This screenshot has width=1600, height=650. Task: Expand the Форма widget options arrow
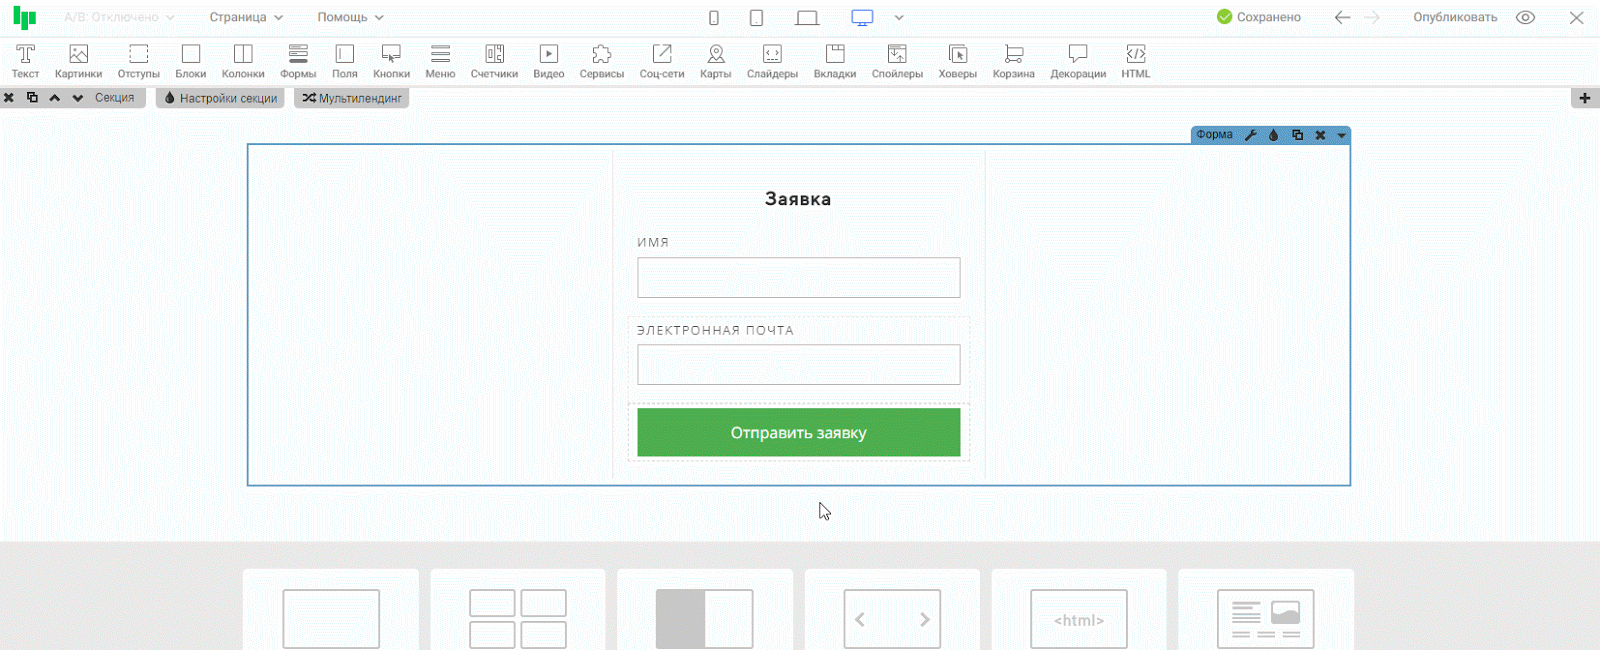pos(1342,135)
